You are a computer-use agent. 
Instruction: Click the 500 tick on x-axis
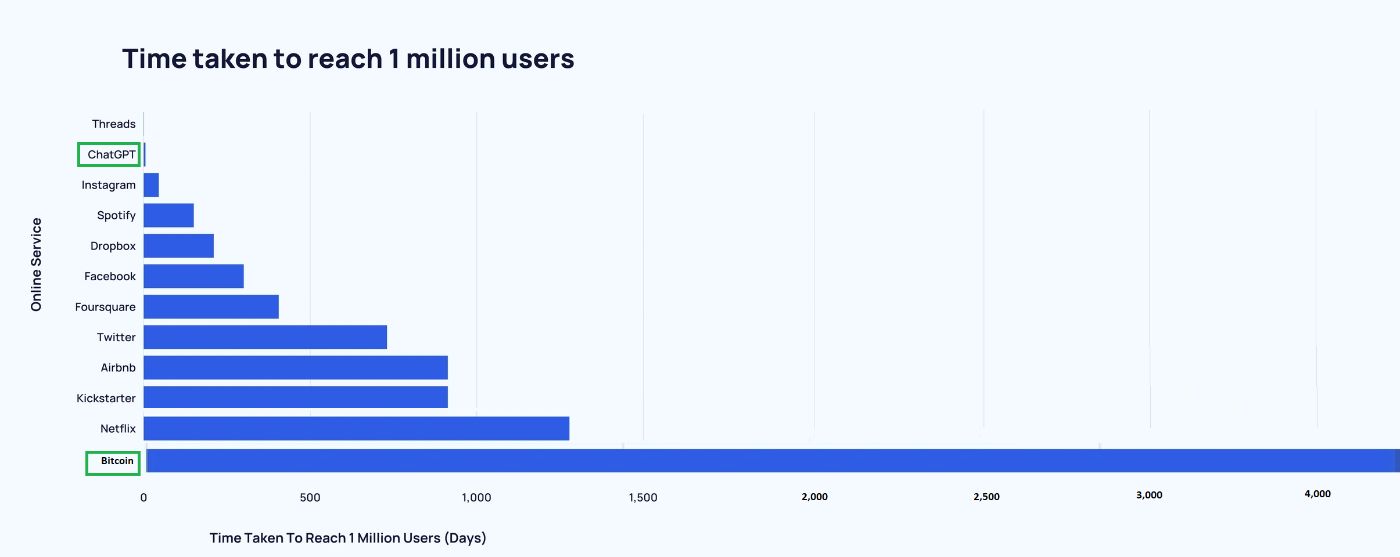(x=310, y=497)
